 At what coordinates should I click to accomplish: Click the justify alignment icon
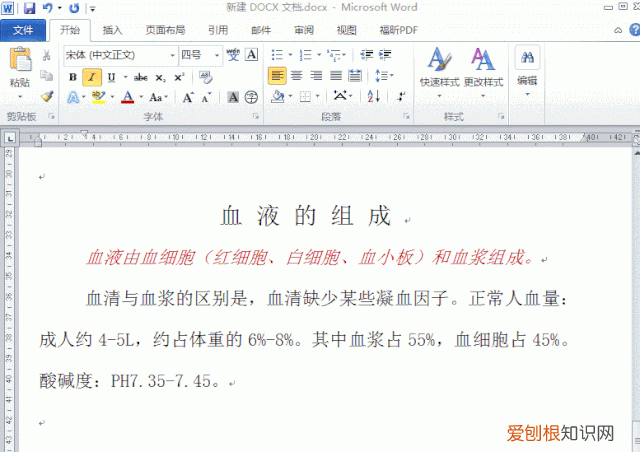coord(336,76)
